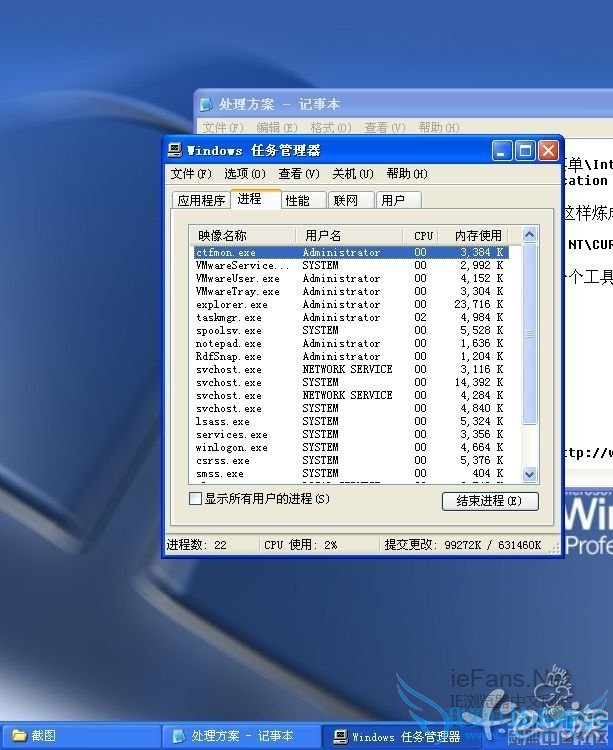Select the VMwareUser.exe process row

click(x=351, y=278)
